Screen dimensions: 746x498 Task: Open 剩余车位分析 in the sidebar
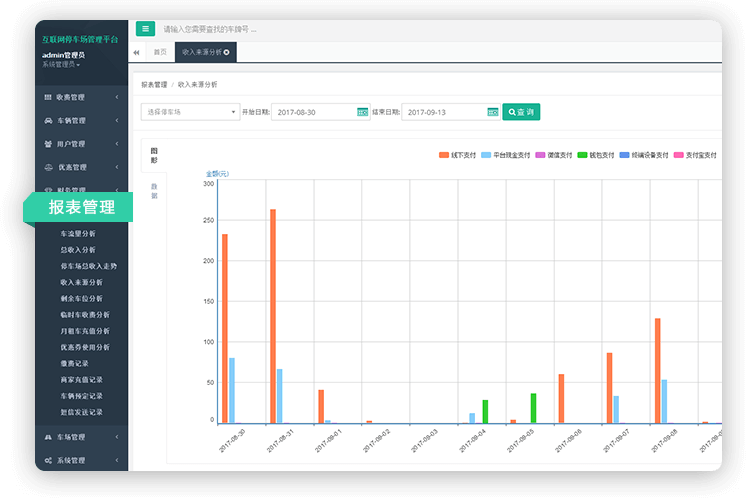point(81,298)
